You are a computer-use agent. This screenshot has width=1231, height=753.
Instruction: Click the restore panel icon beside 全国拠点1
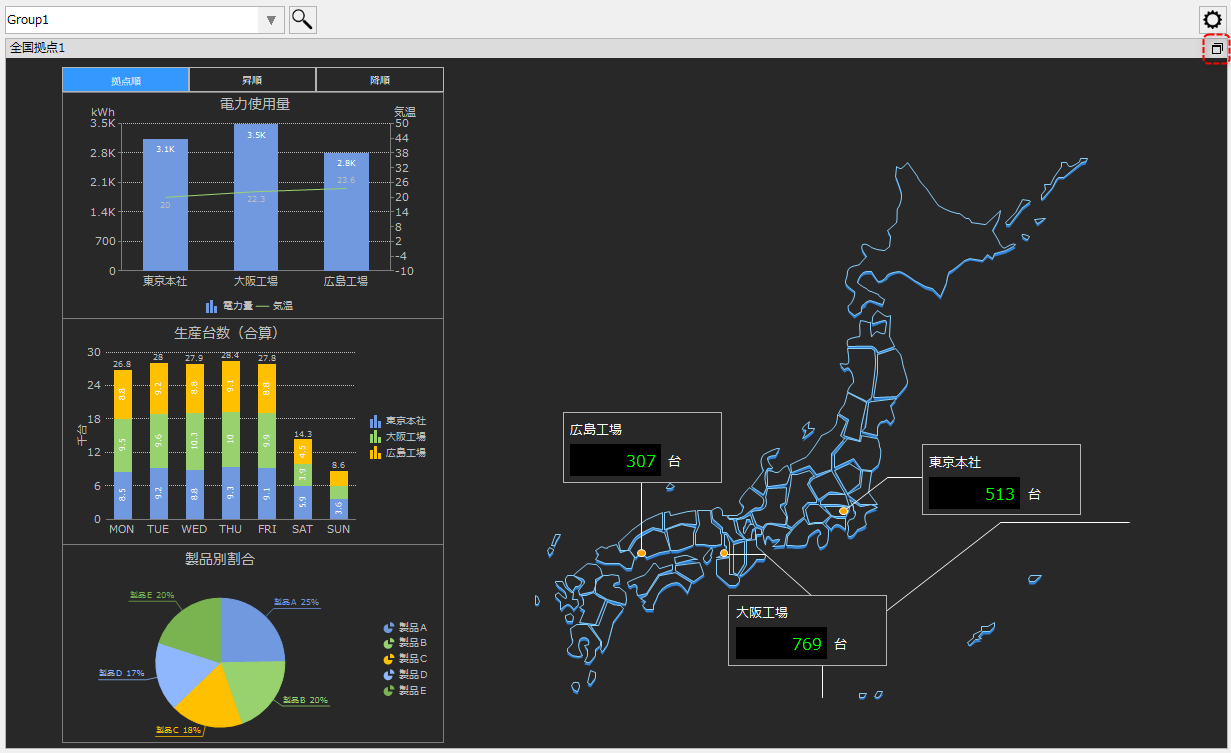pos(1216,48)
